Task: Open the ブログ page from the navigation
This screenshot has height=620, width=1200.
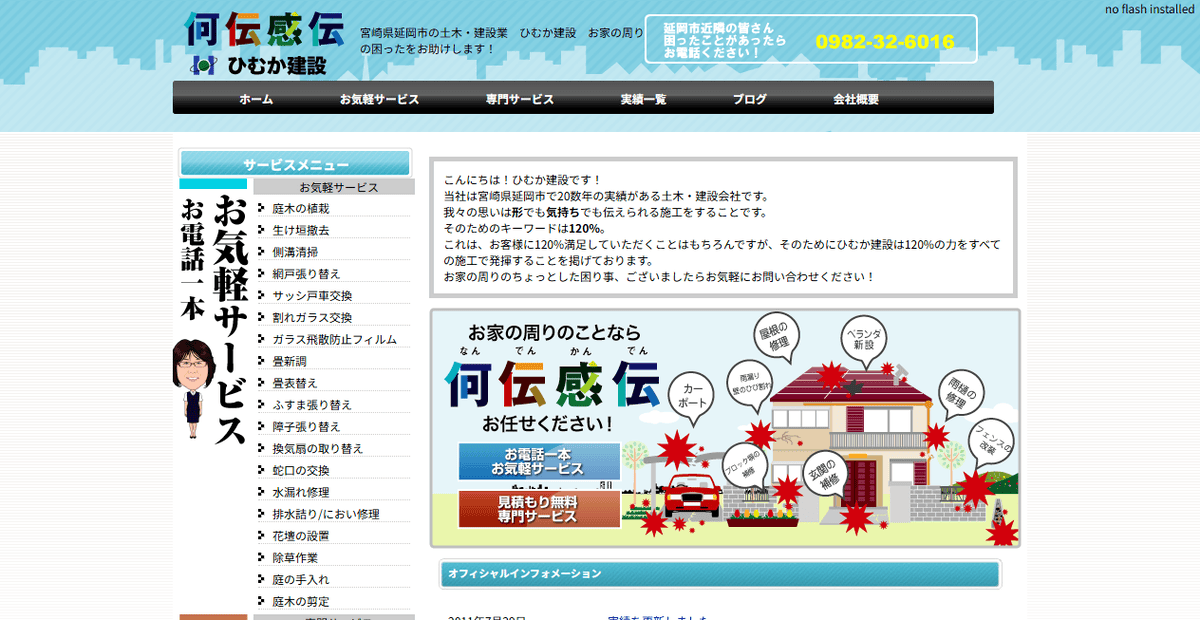Action: (748, 98)
